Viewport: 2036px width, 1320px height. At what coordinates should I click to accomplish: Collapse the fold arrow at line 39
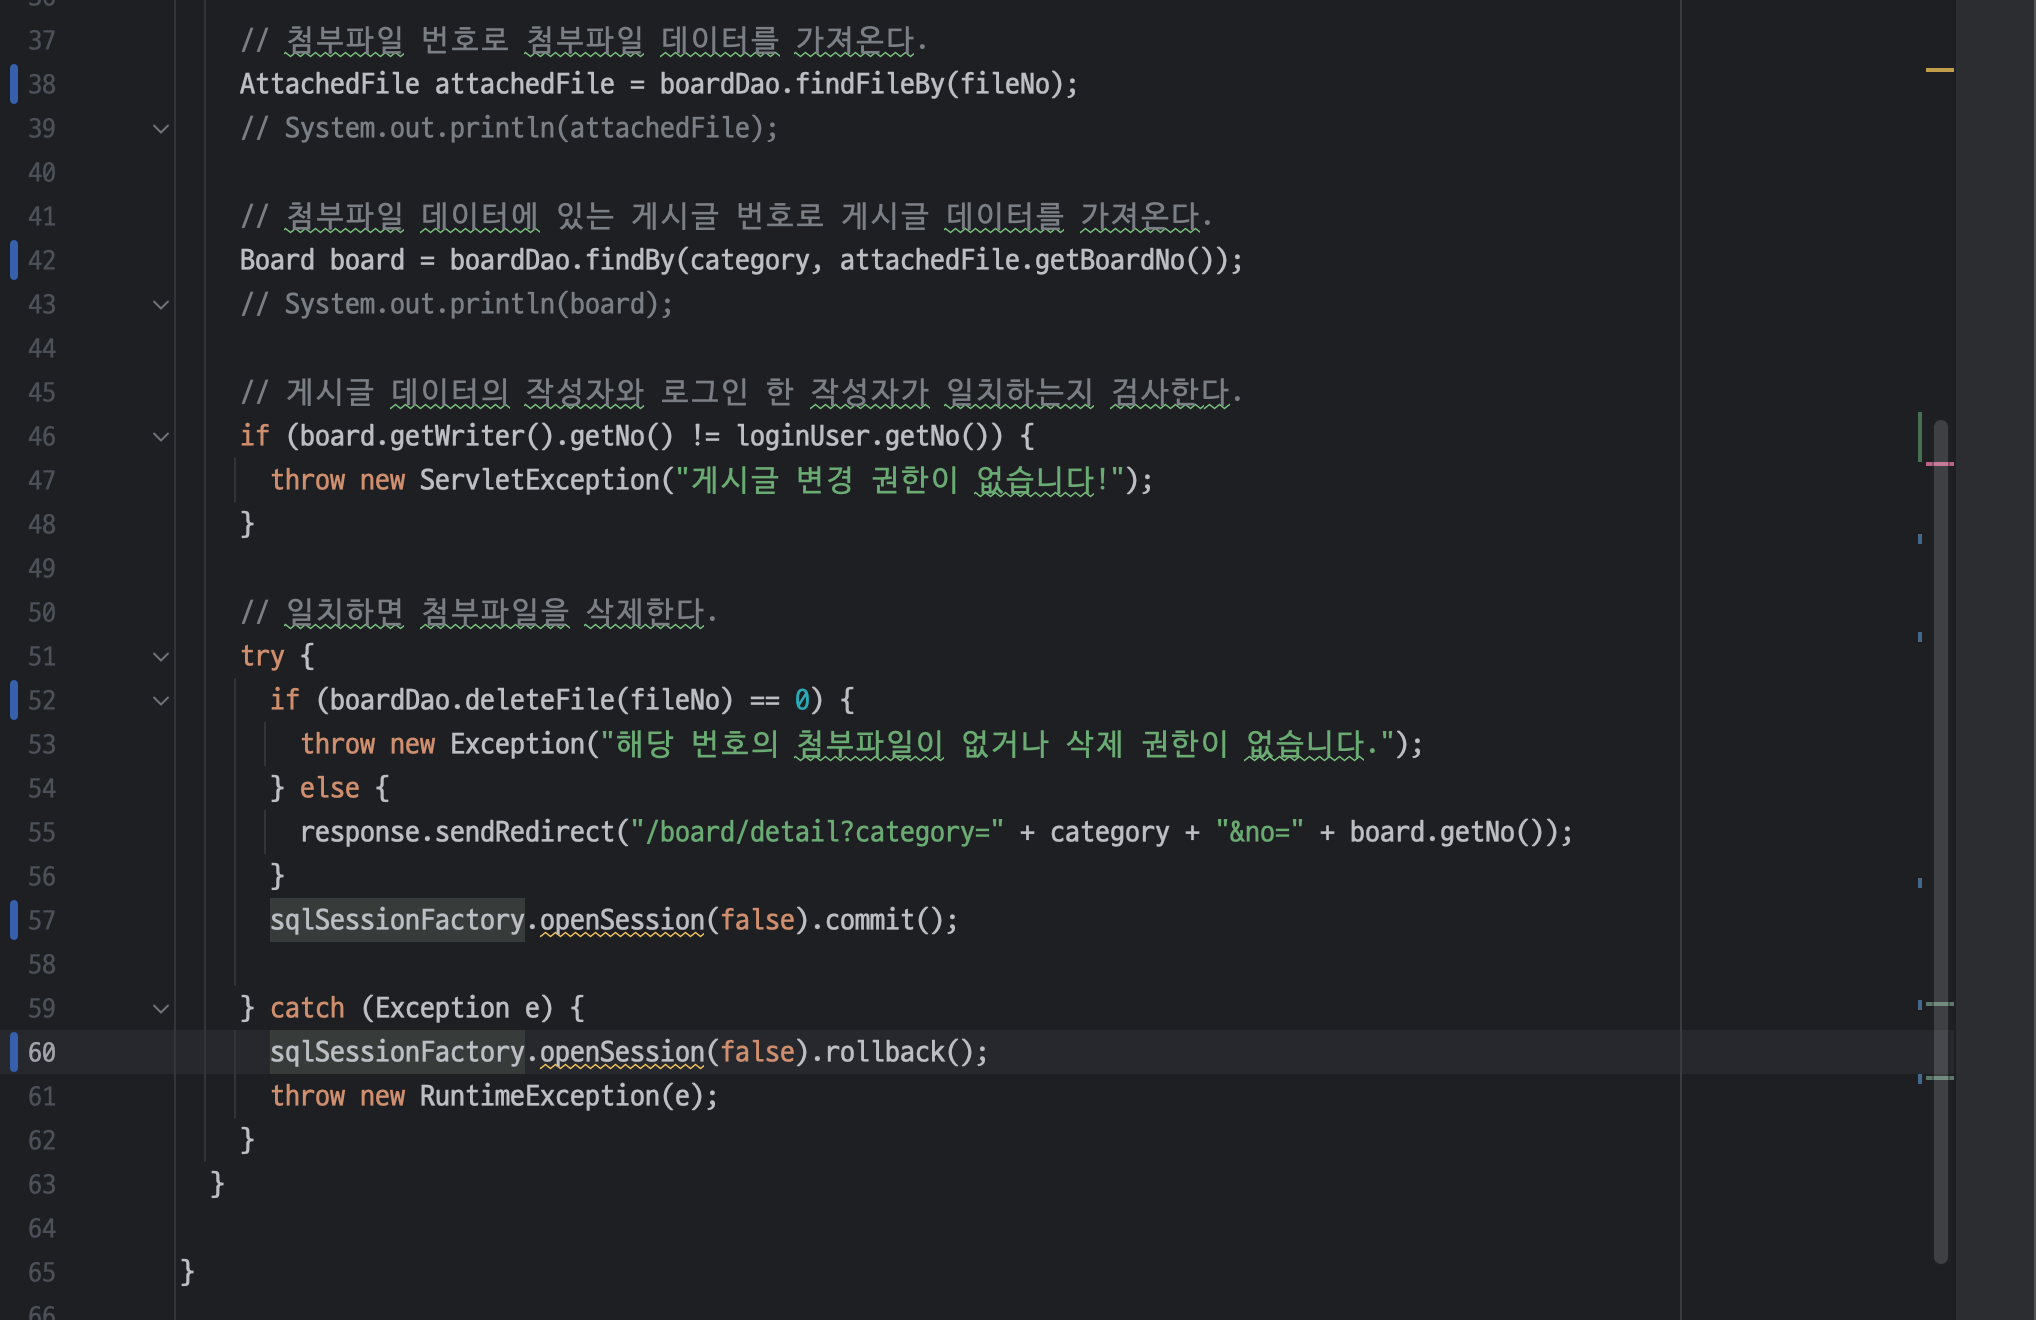point(160,129)
